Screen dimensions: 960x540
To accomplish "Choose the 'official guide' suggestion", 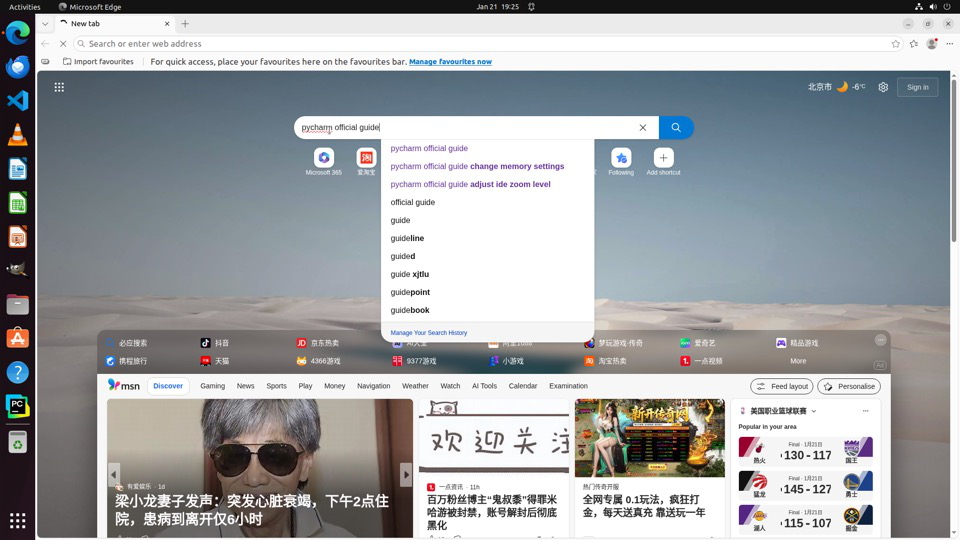I will (487, 202).
